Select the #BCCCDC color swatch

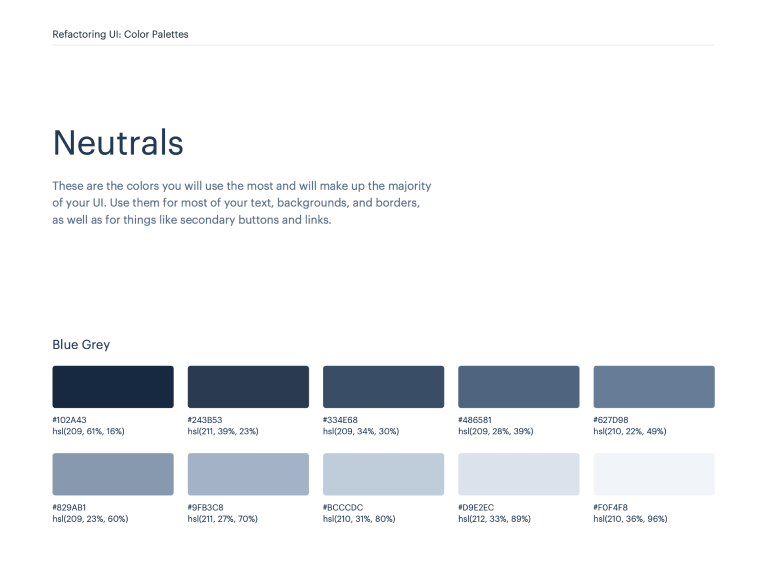click(383, 474)
